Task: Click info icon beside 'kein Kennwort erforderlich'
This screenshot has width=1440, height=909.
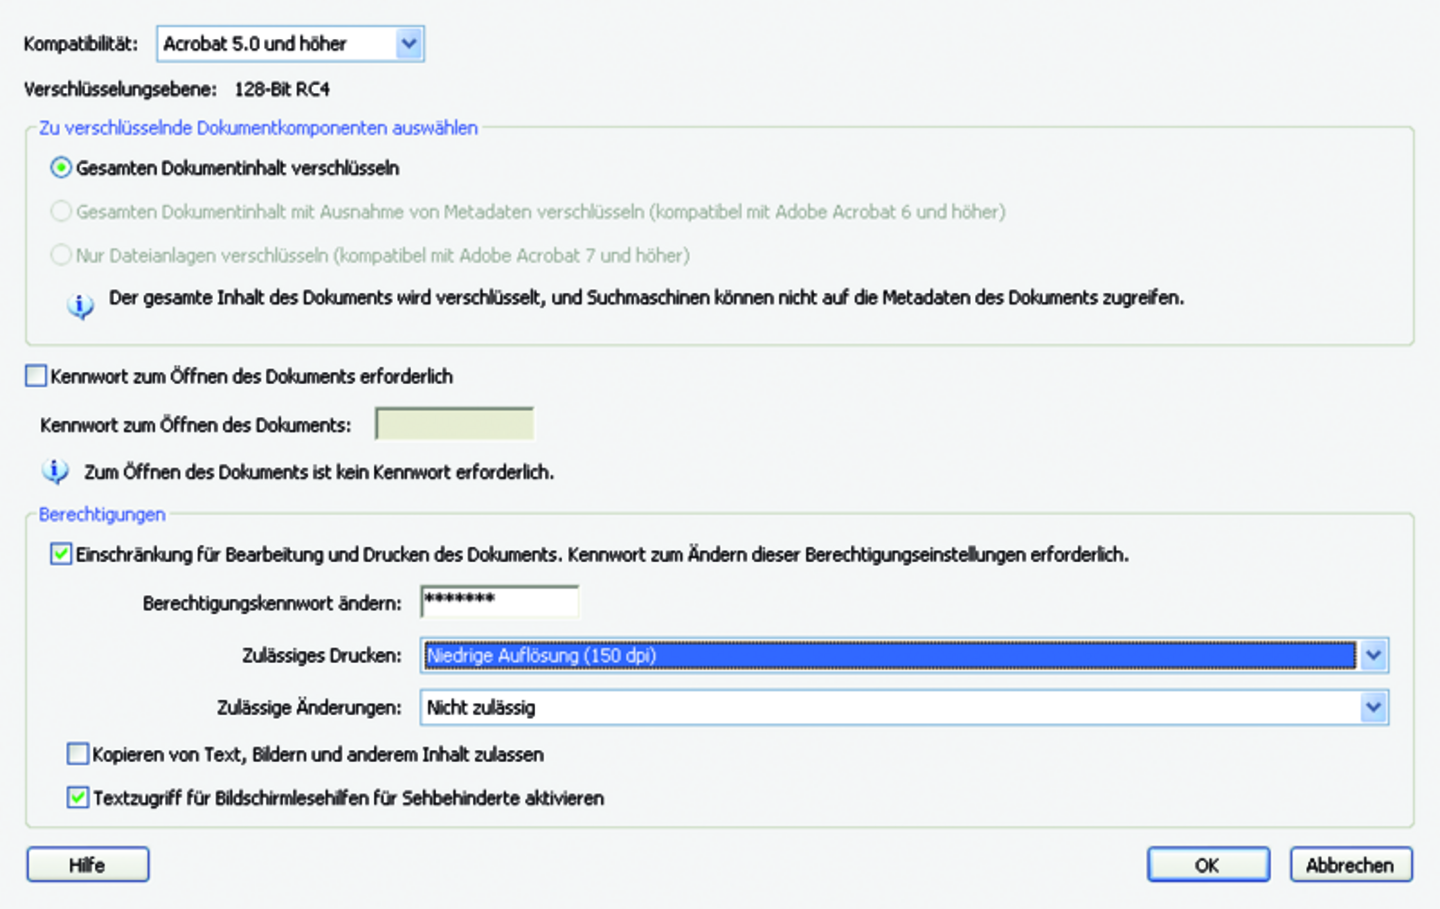Action: [x=55, y=471]
